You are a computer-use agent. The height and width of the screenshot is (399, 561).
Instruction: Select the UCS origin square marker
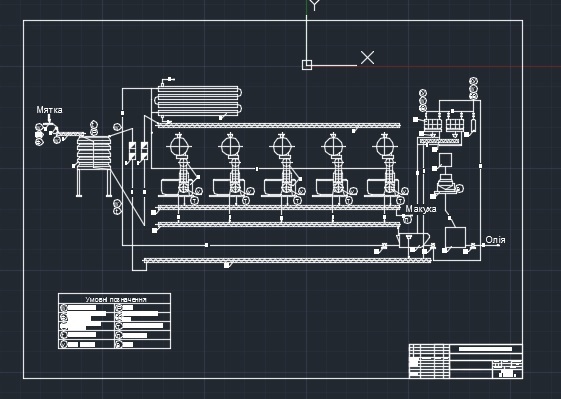pos(307,65)
